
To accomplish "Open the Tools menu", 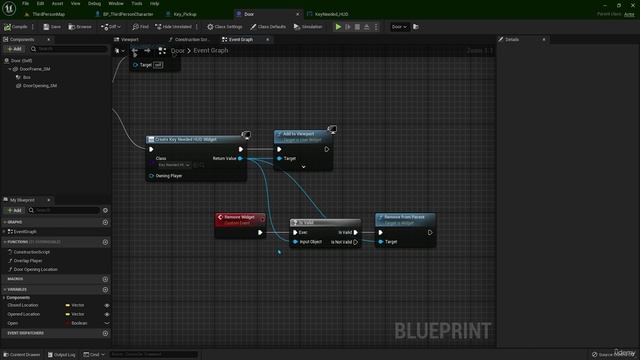I will click(x=137, y=3).
